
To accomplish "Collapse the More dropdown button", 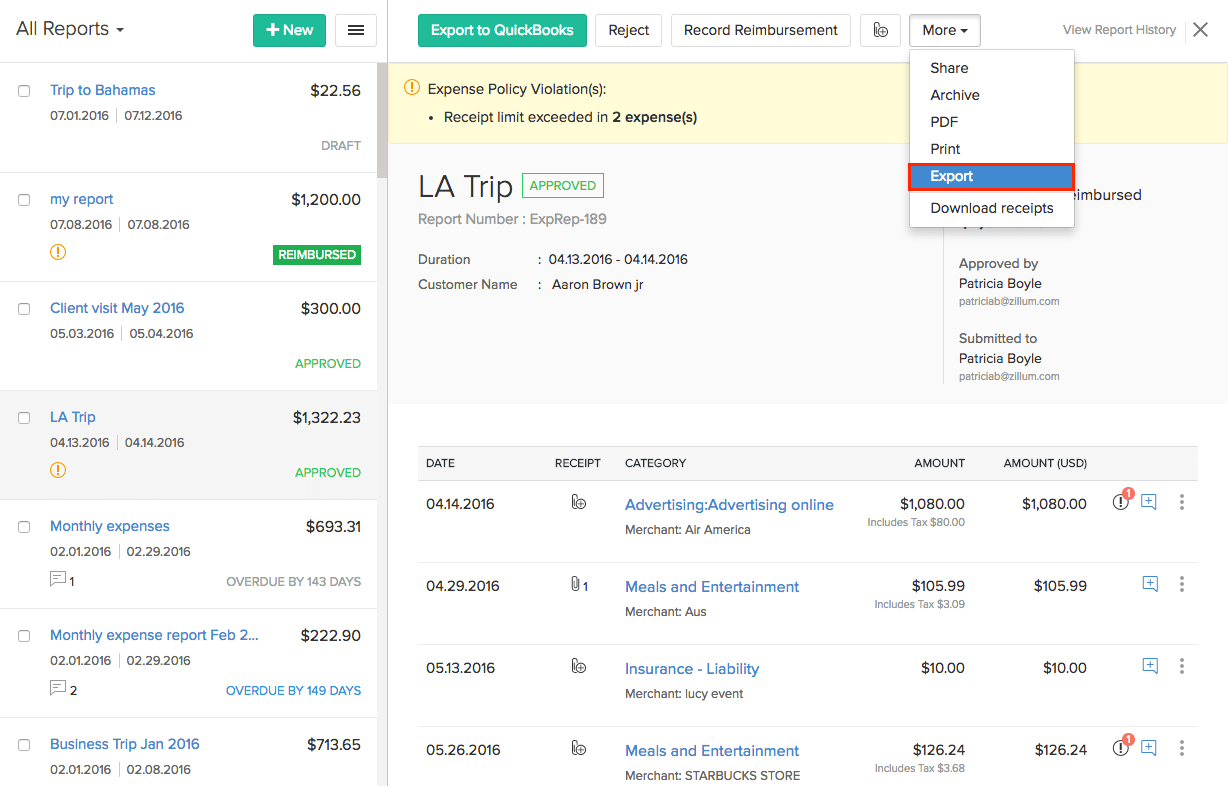I will pos(944,30).
